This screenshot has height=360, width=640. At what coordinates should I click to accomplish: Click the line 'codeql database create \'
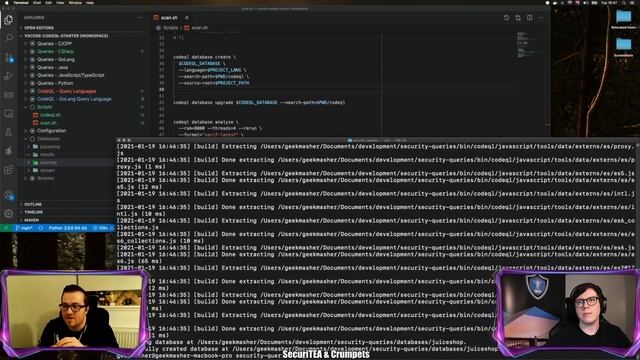204,57
